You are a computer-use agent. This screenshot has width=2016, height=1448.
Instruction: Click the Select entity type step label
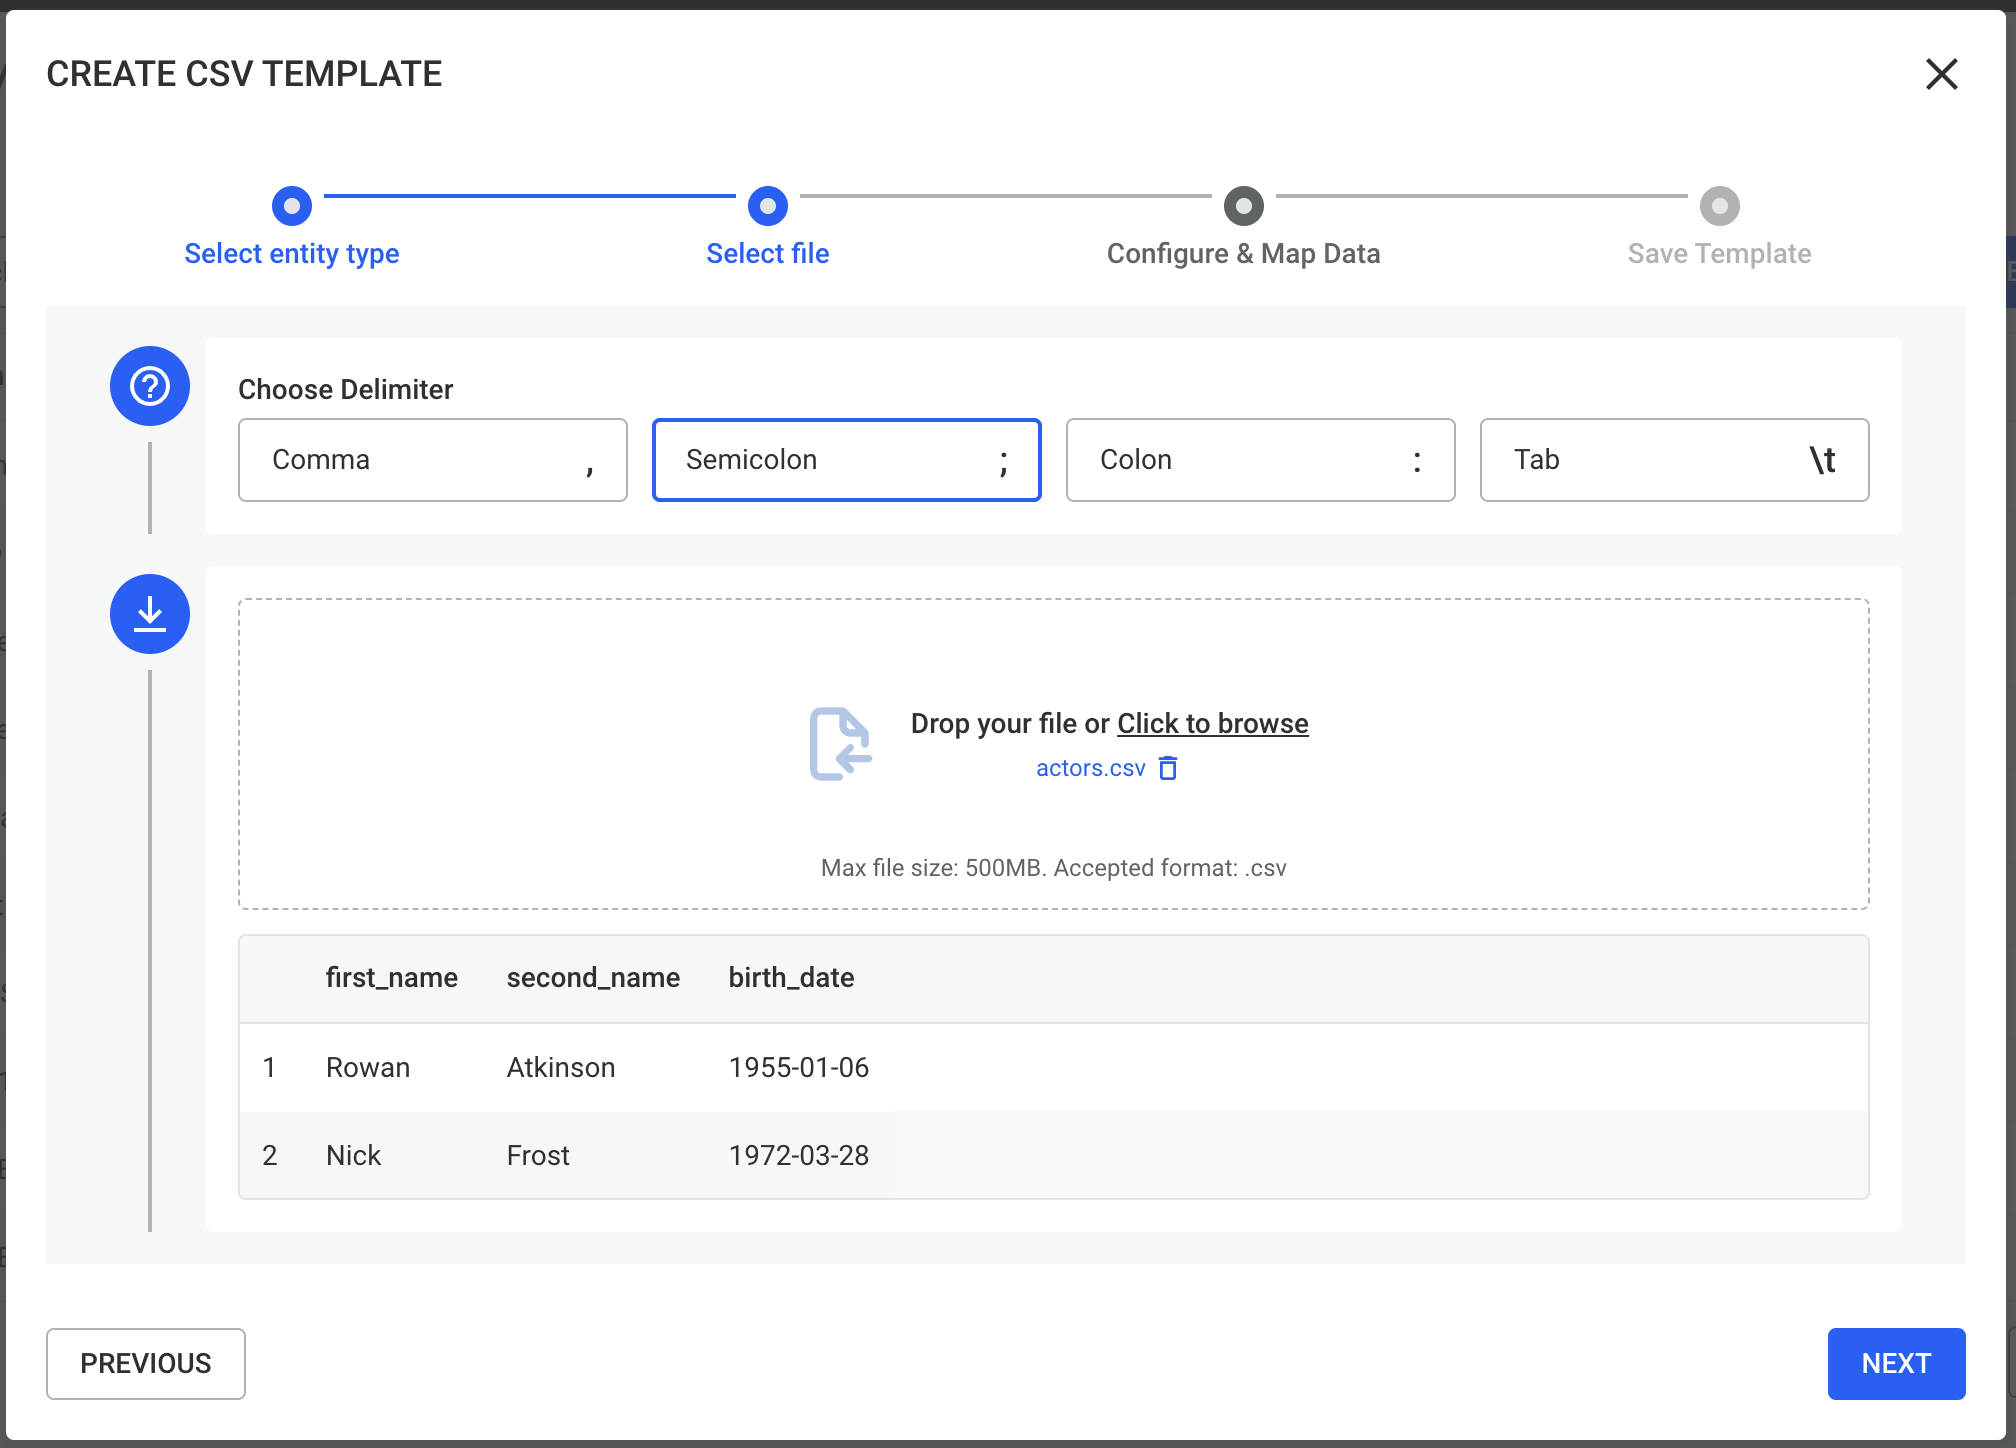pos(292,254)
